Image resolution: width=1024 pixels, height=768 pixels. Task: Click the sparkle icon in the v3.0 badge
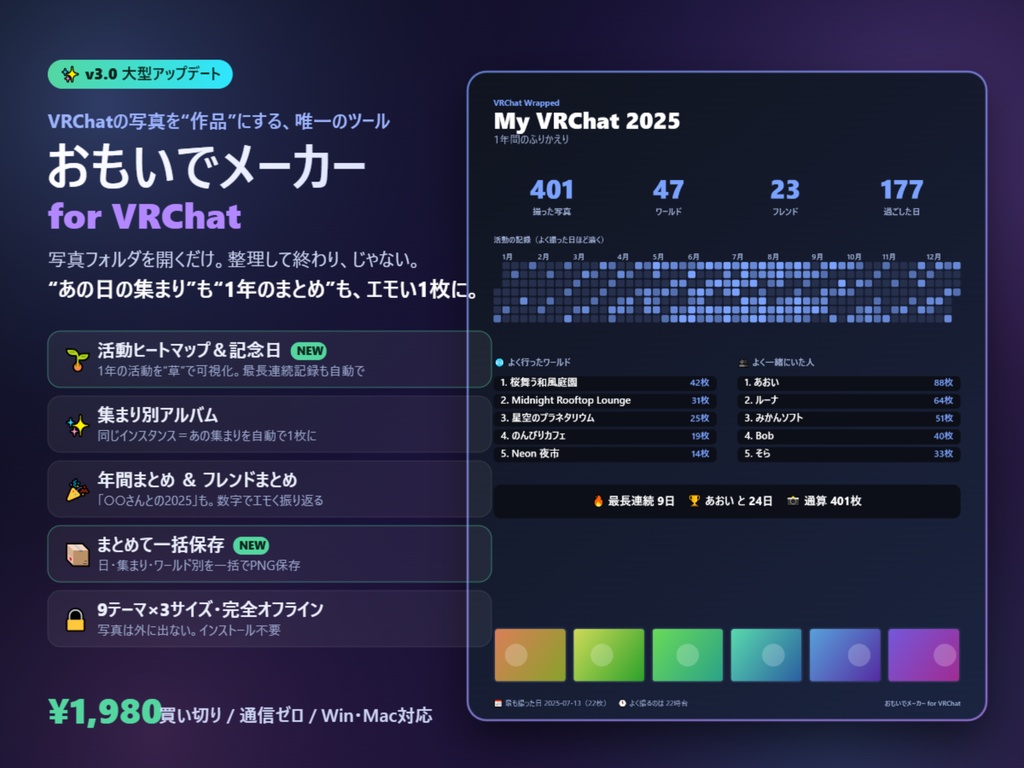point(69,74)
